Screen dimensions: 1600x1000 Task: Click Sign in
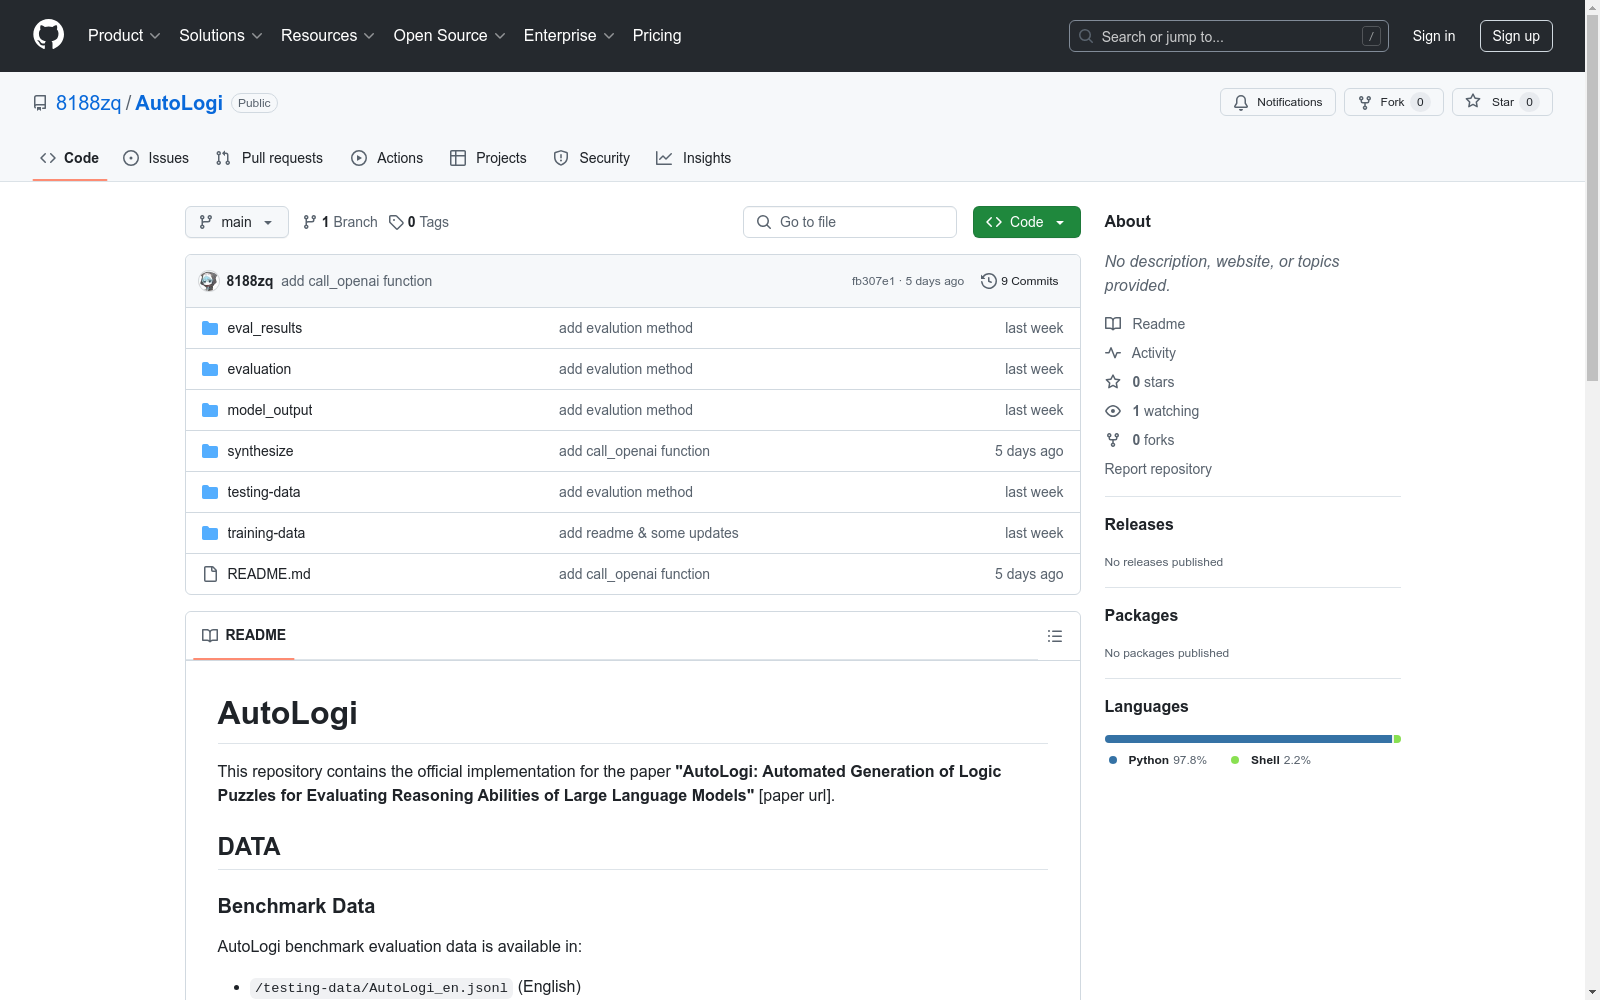1434,36
